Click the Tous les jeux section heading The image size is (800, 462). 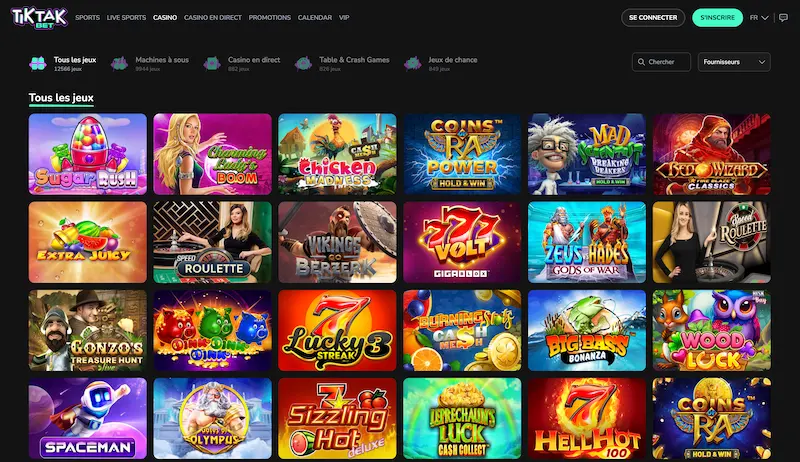pos(61,97)
